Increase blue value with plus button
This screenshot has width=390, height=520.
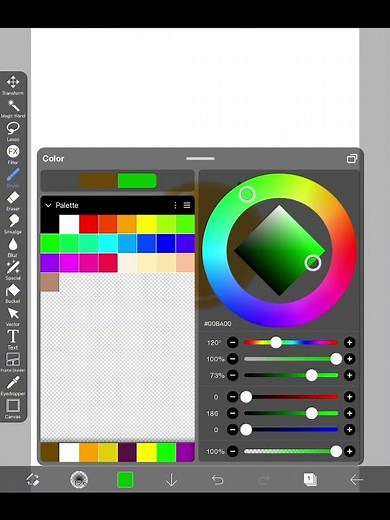pyautogui.click(x=349, y=430)
